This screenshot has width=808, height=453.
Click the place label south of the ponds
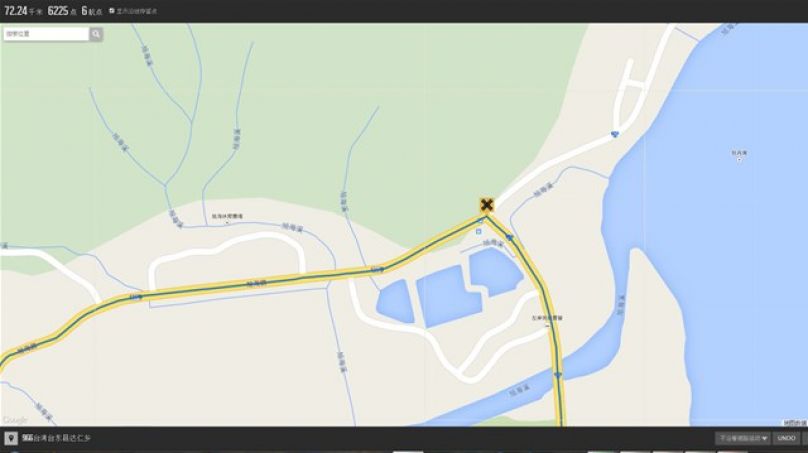547,319
